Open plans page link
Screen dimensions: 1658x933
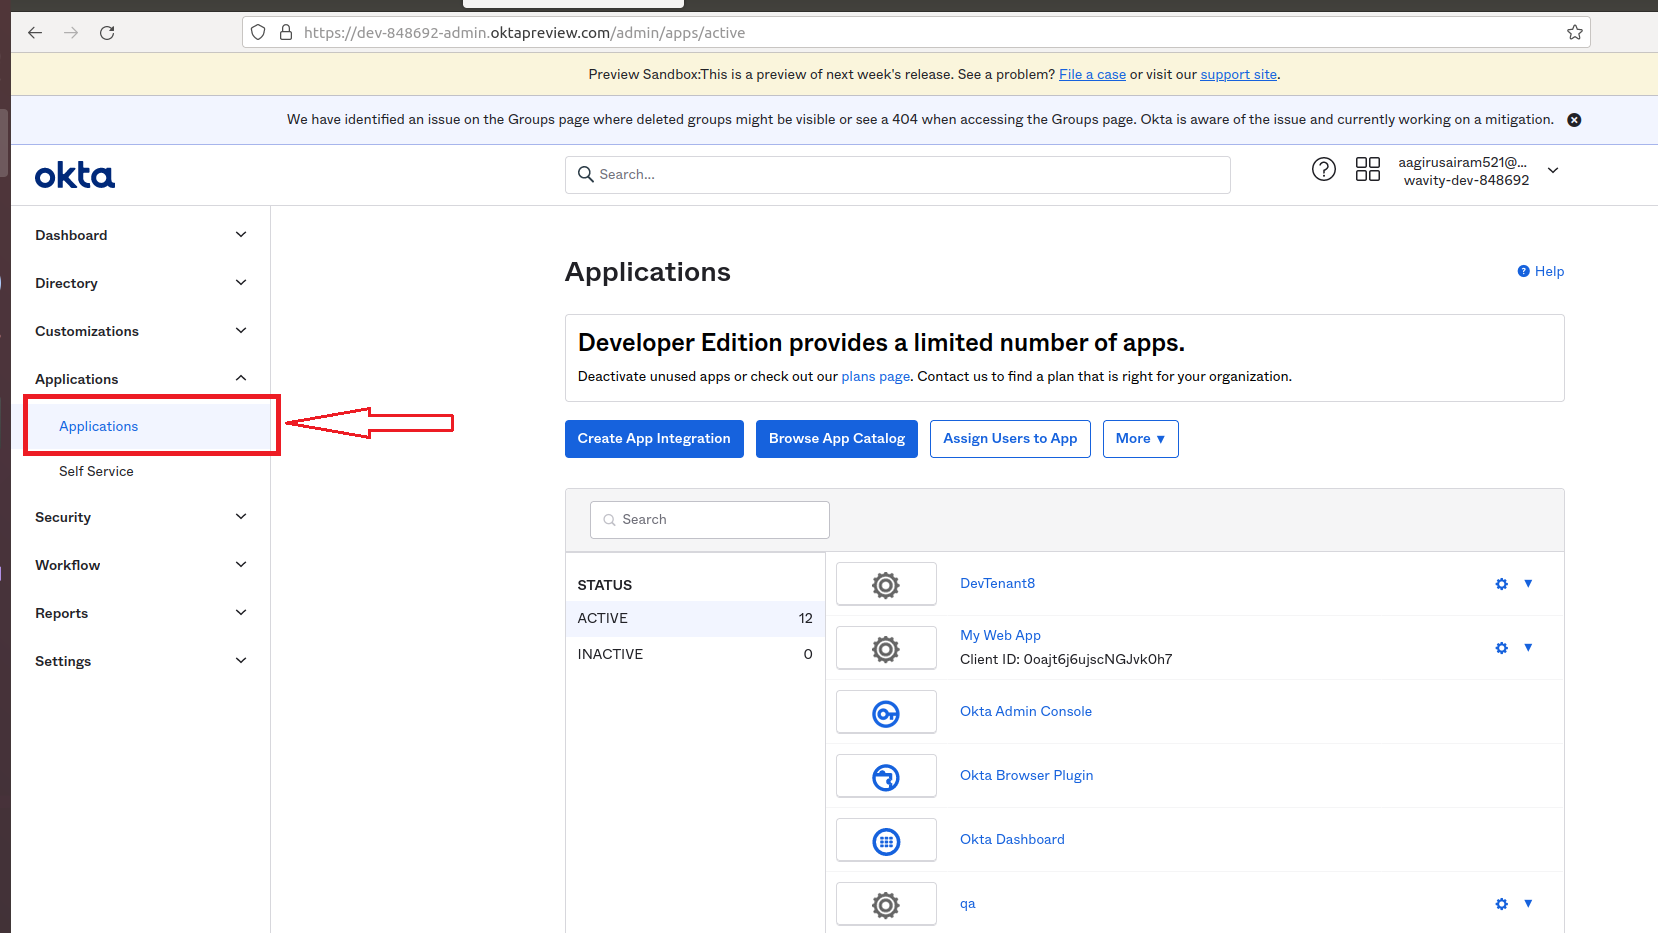click(x=875, y=377)
